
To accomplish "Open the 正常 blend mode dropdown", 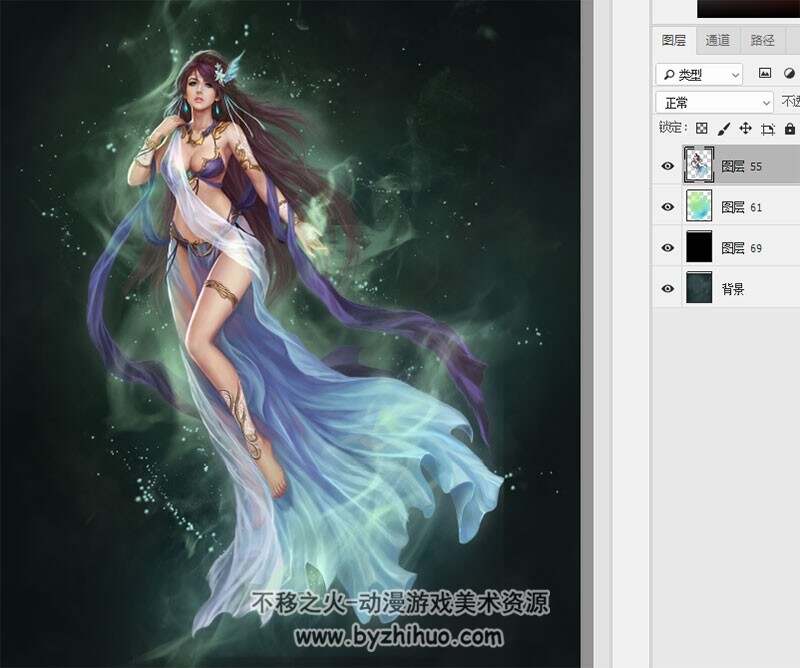I will 714,103.
